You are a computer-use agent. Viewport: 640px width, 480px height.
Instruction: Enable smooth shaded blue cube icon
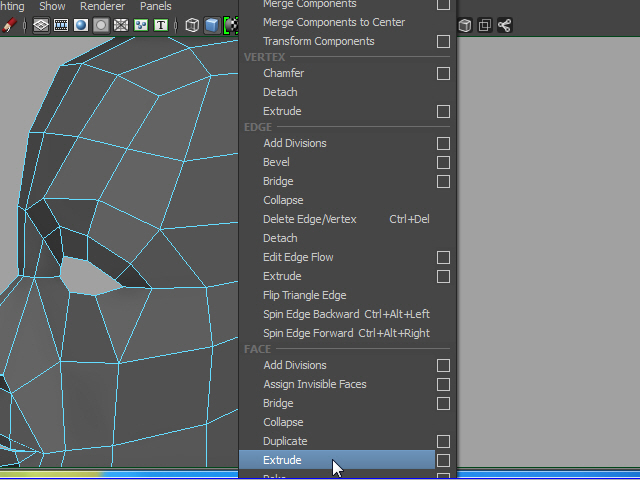(x=212, y=25)
